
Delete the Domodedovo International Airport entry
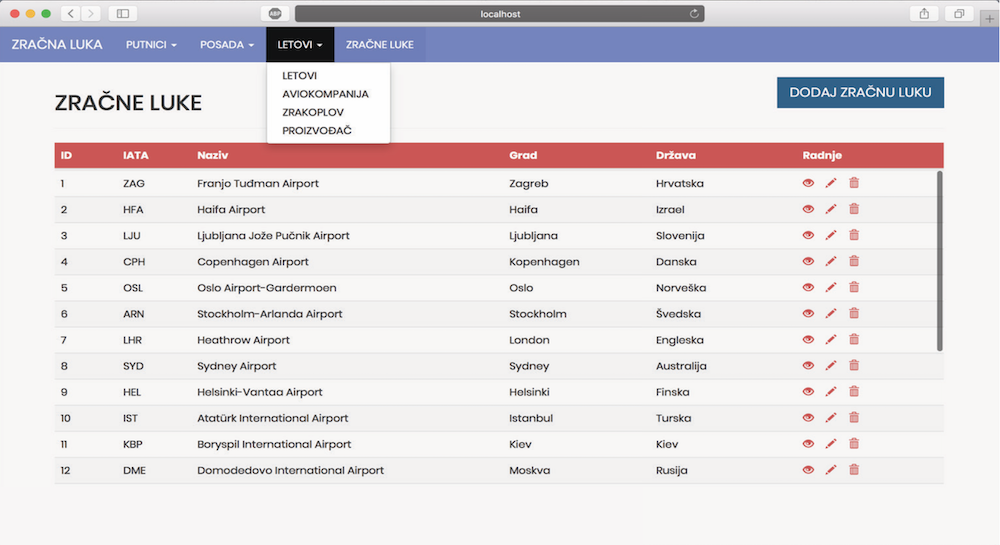854,470
